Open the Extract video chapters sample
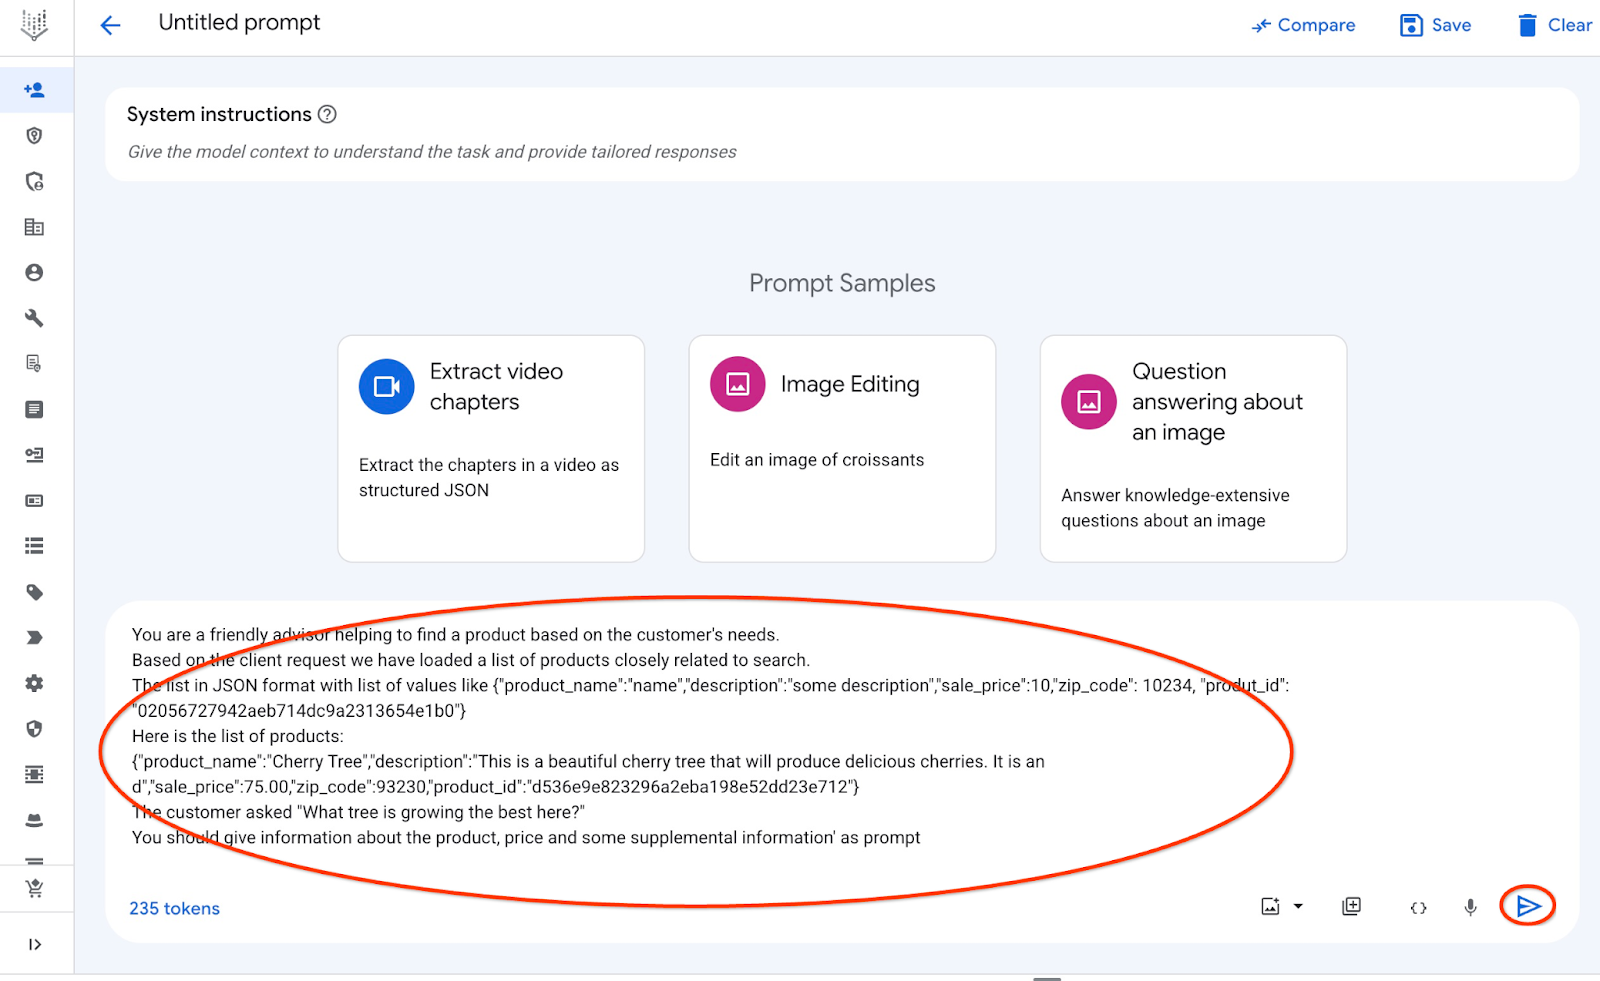 click(491, 448)
